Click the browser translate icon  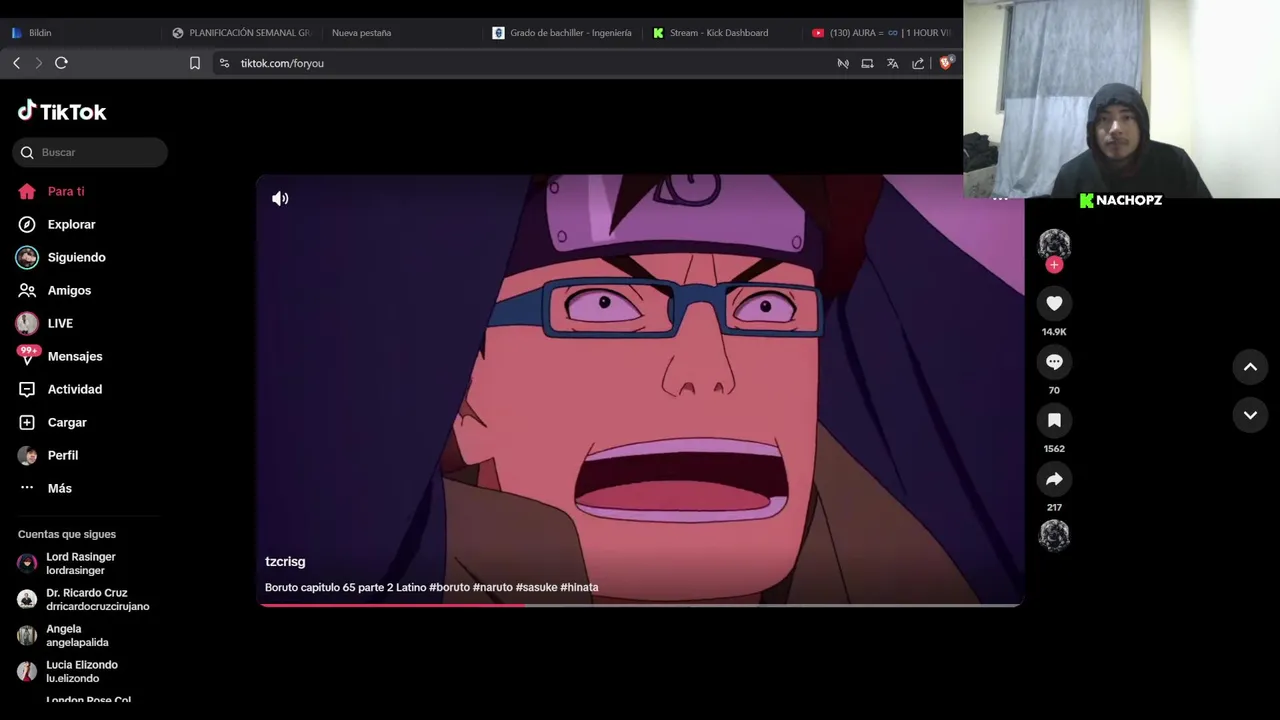(x=892, y=63)
